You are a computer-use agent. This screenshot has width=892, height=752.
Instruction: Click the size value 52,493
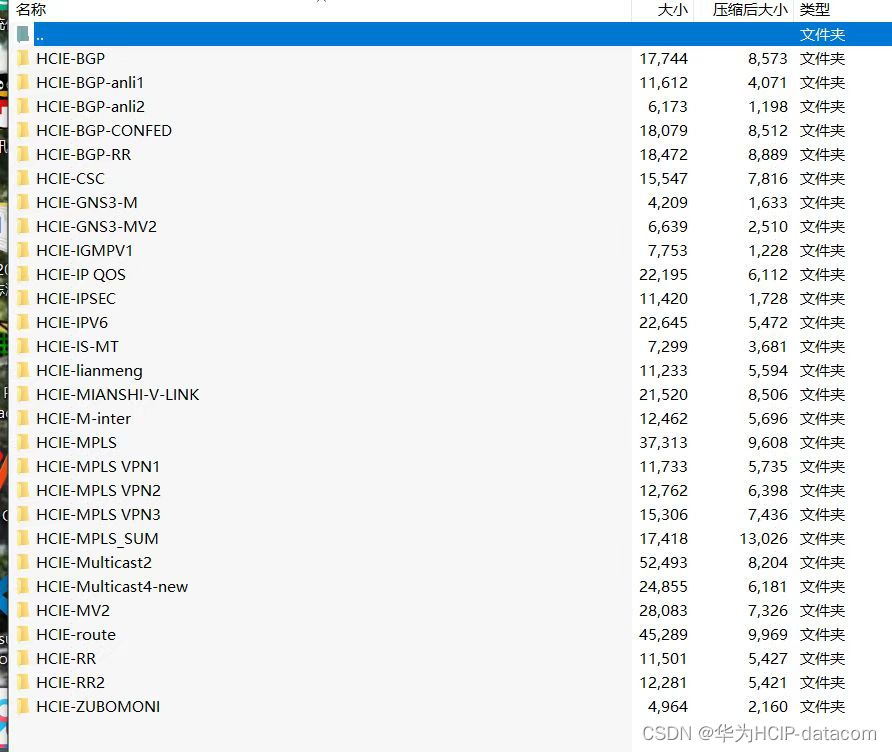click(663, 563)
